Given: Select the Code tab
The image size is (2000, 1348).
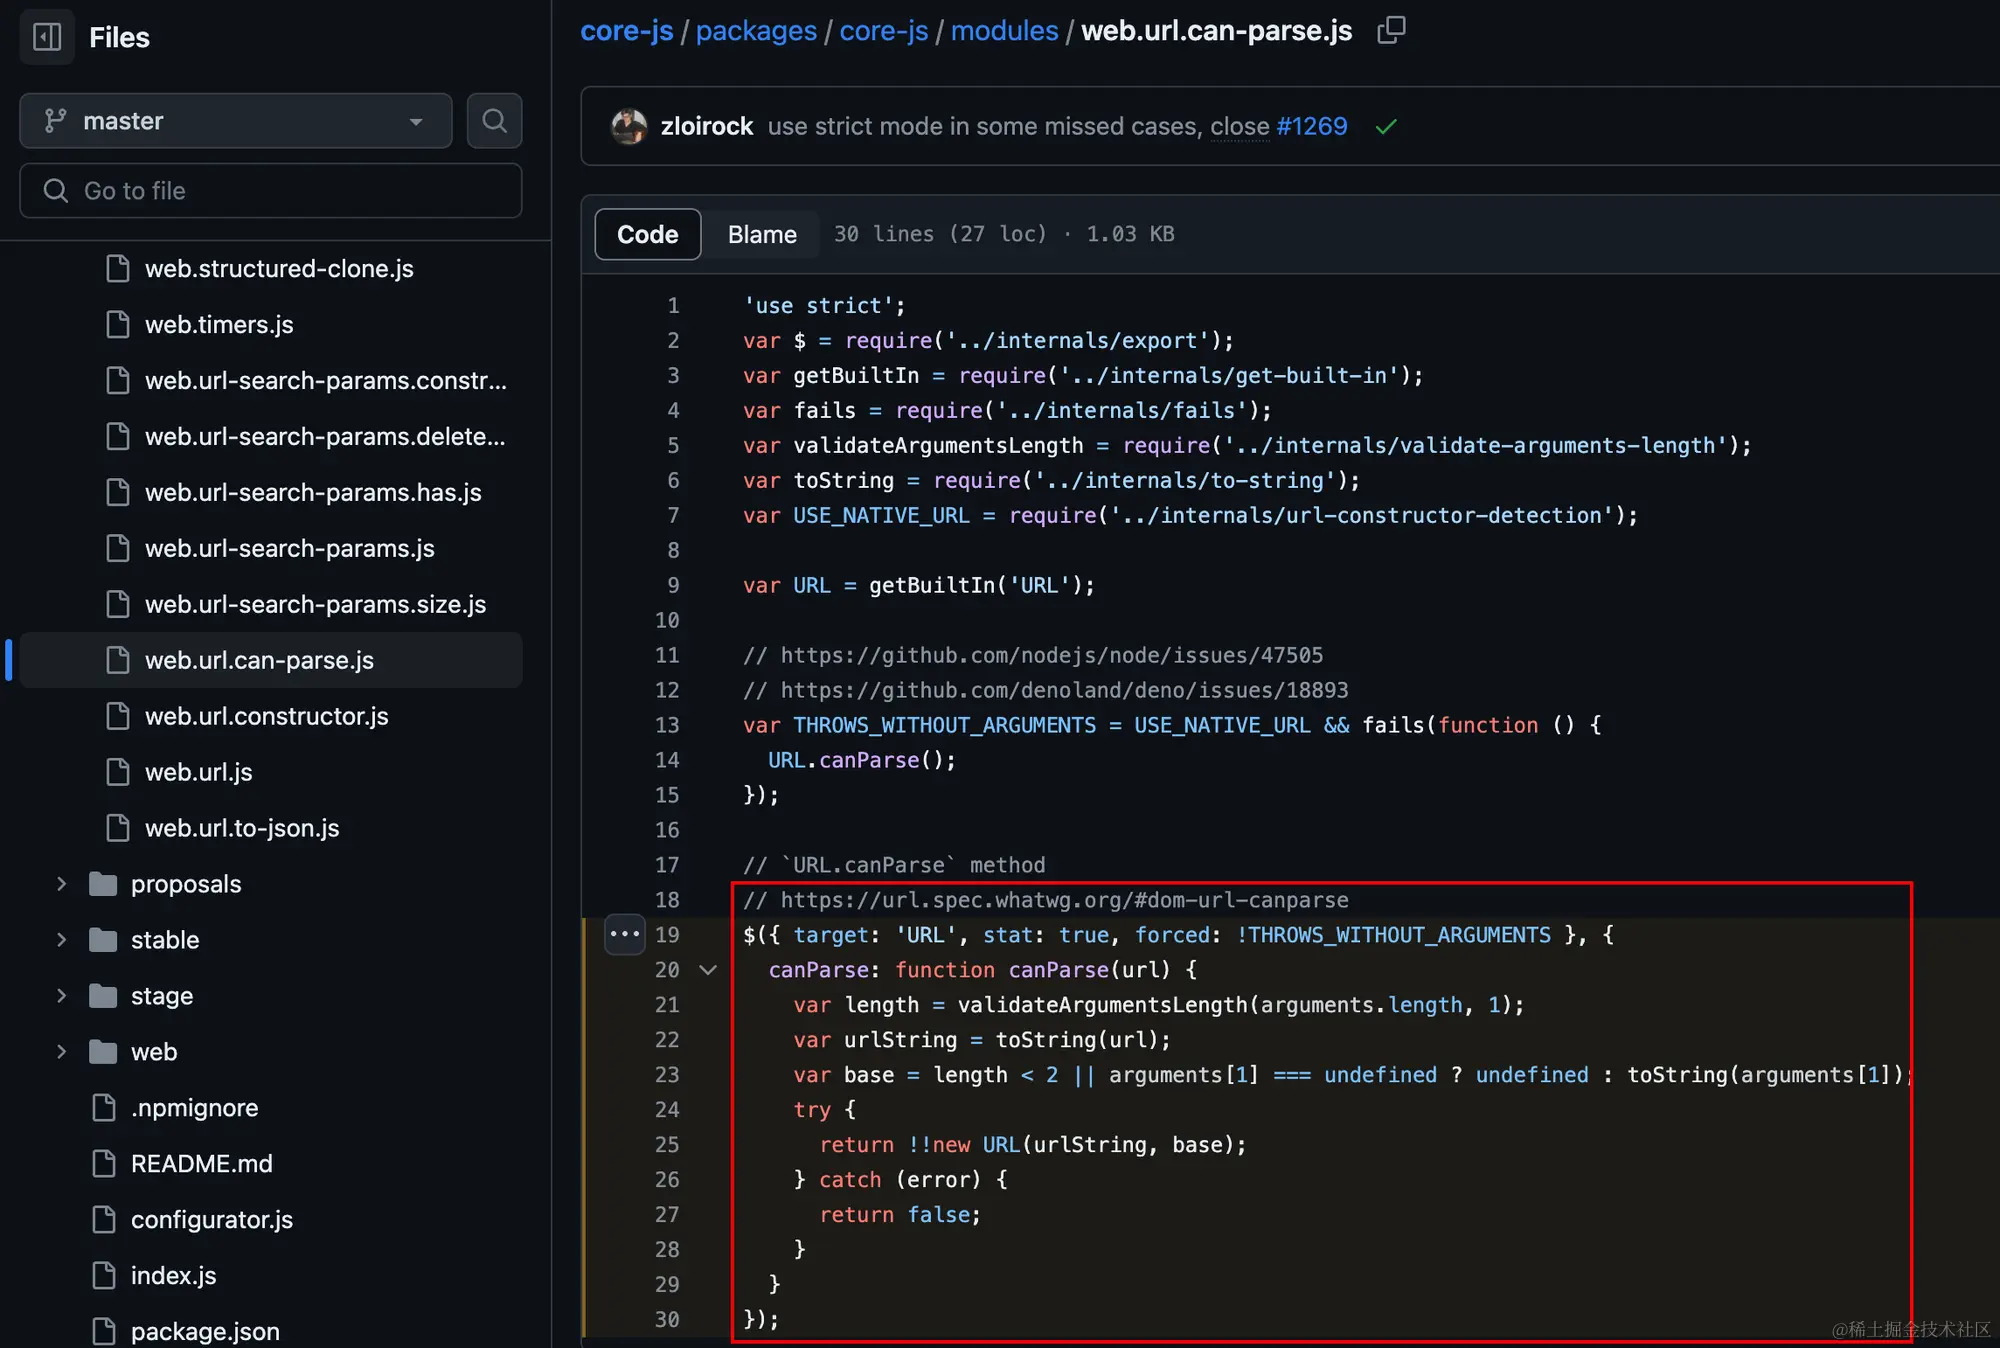Looking at the screenshot, I should [647, 234].
